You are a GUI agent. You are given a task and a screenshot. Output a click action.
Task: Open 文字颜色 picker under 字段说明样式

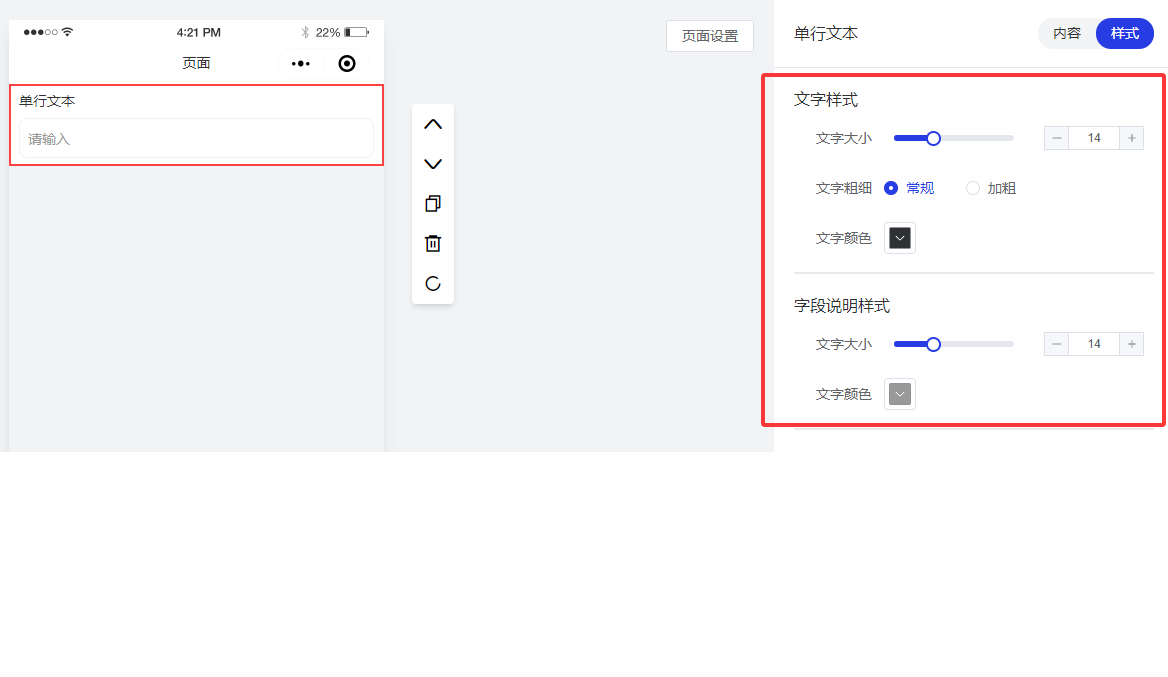(x=900, y=394)
